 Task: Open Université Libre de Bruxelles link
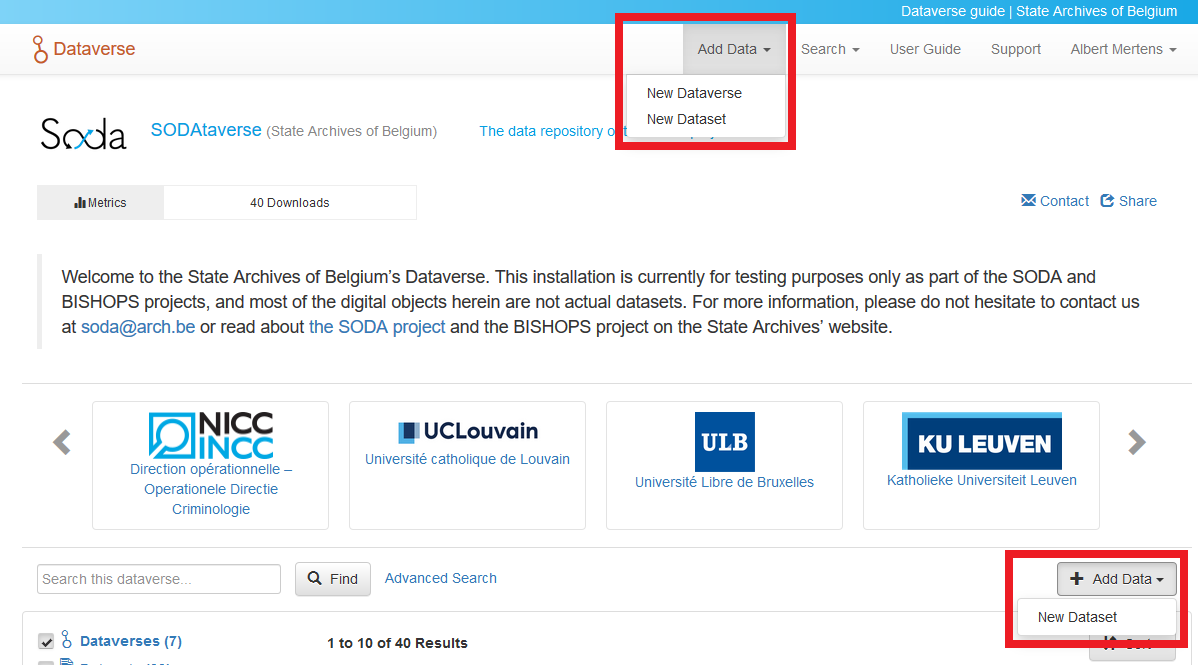(x=724, y=482)
